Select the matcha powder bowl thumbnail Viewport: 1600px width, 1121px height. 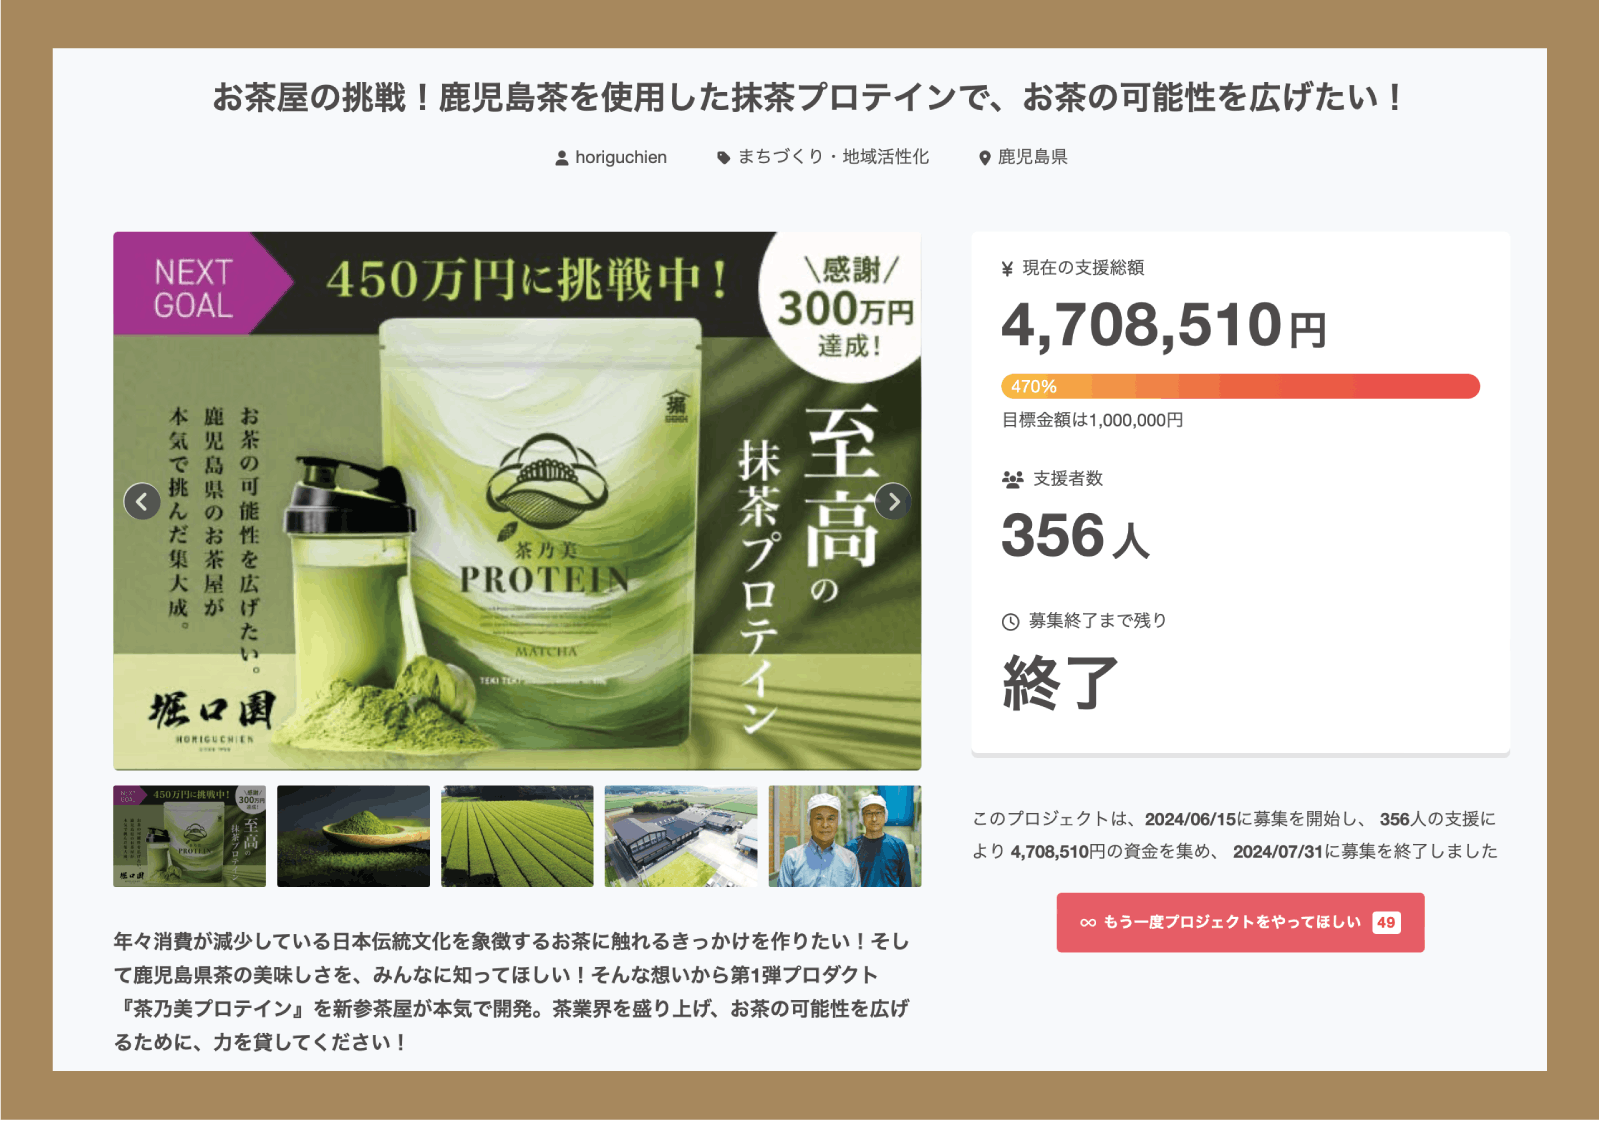[x=353, y=836]
